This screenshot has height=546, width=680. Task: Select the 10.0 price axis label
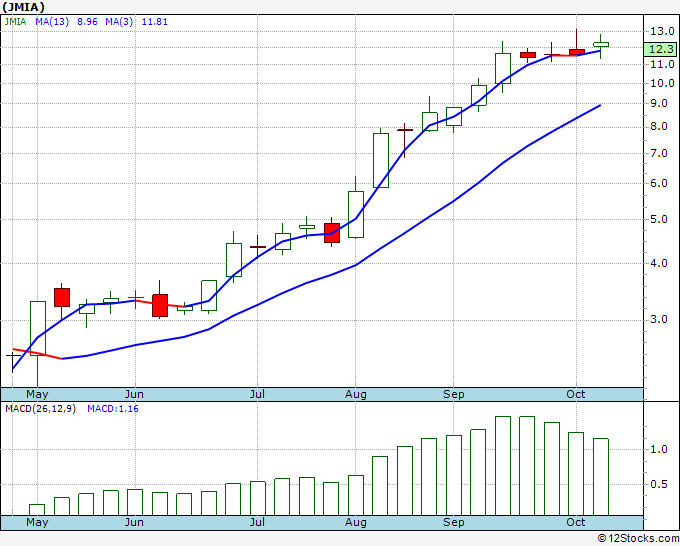tap(662, 83)
